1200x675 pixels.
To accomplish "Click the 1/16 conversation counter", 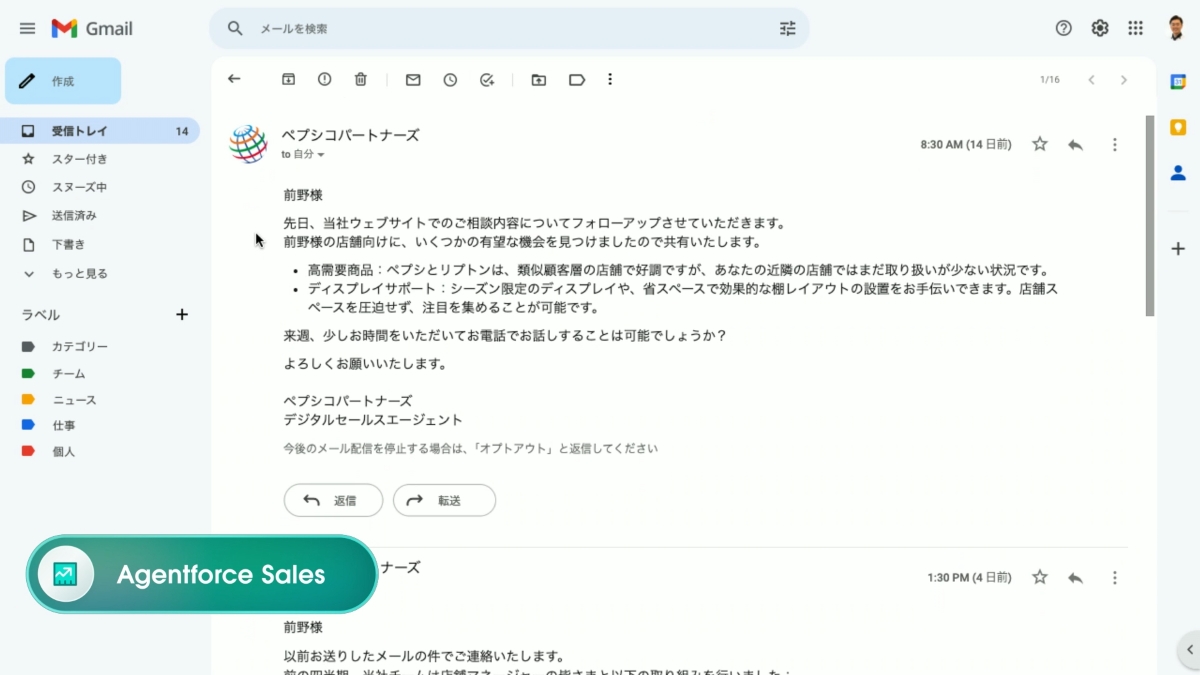I will point(1050,80).
